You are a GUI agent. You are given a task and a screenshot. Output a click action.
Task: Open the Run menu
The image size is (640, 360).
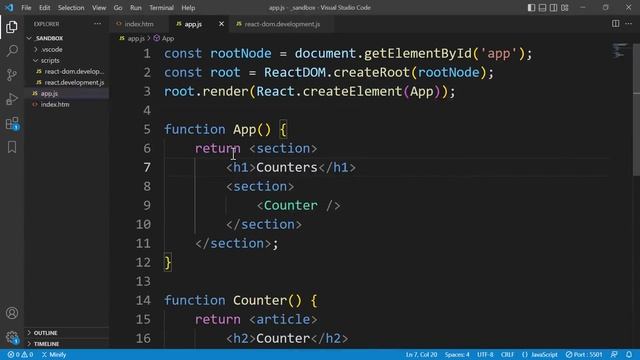[136, 8]
